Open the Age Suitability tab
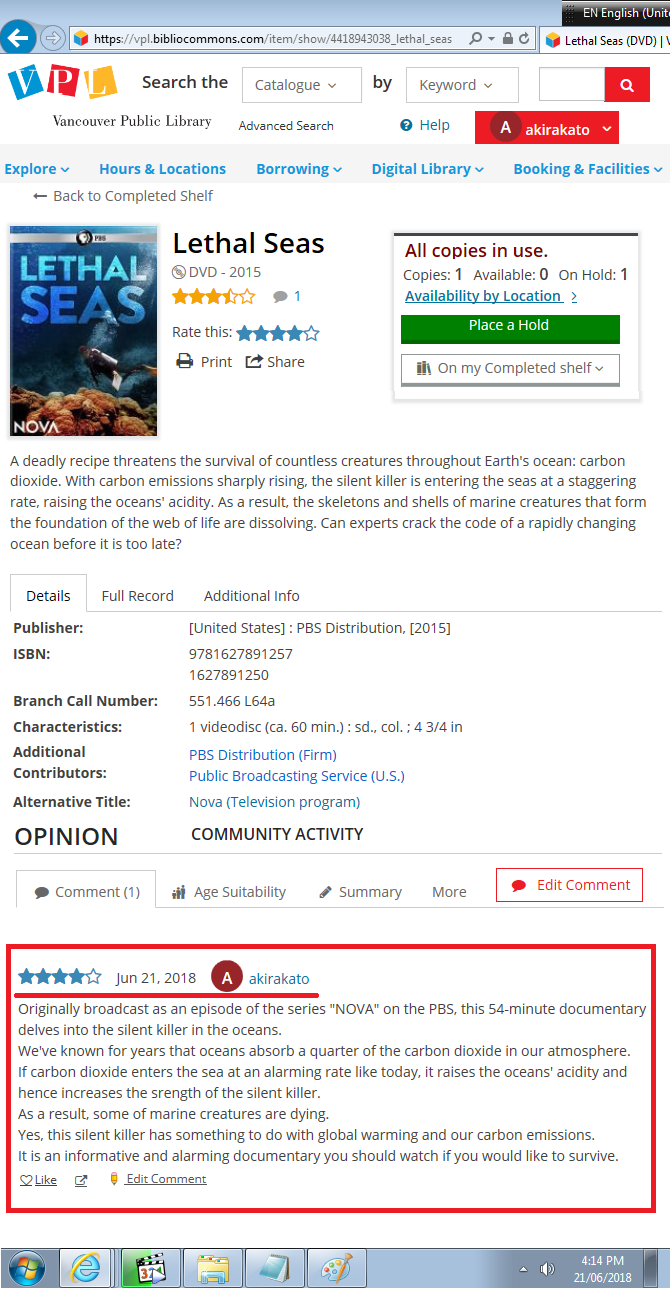The width and height of the screenshot is (670, 1300). click(229, 892)
